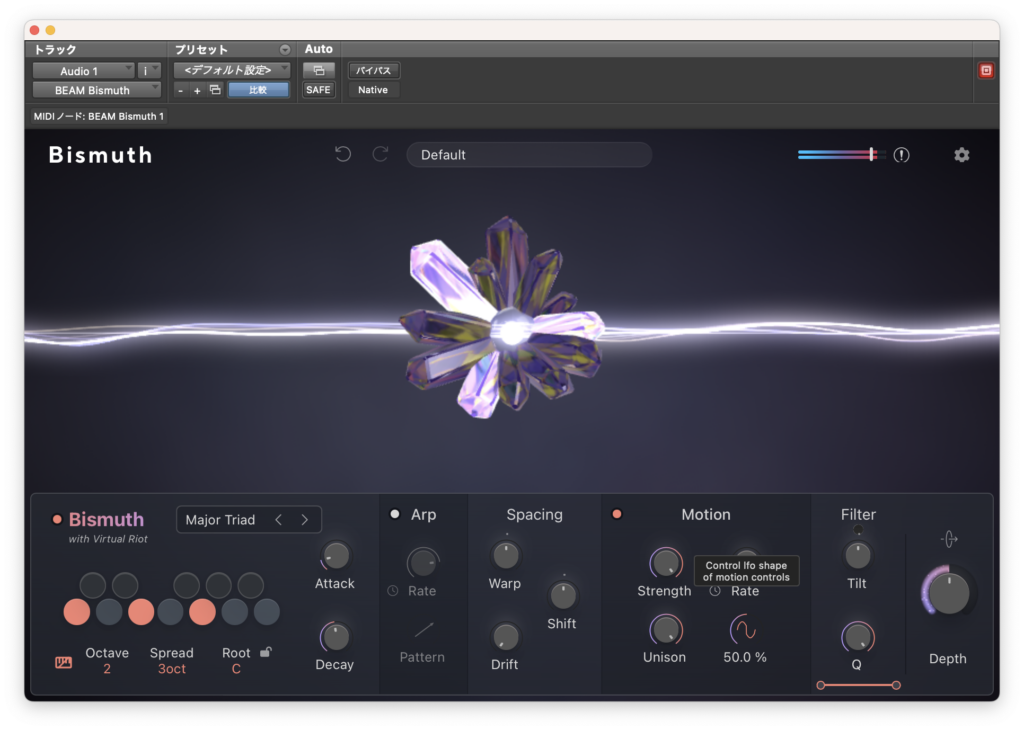Toggle the Filter enable dot above Tilt
Screen dimensions: 1024x730
tap(857, 530)
